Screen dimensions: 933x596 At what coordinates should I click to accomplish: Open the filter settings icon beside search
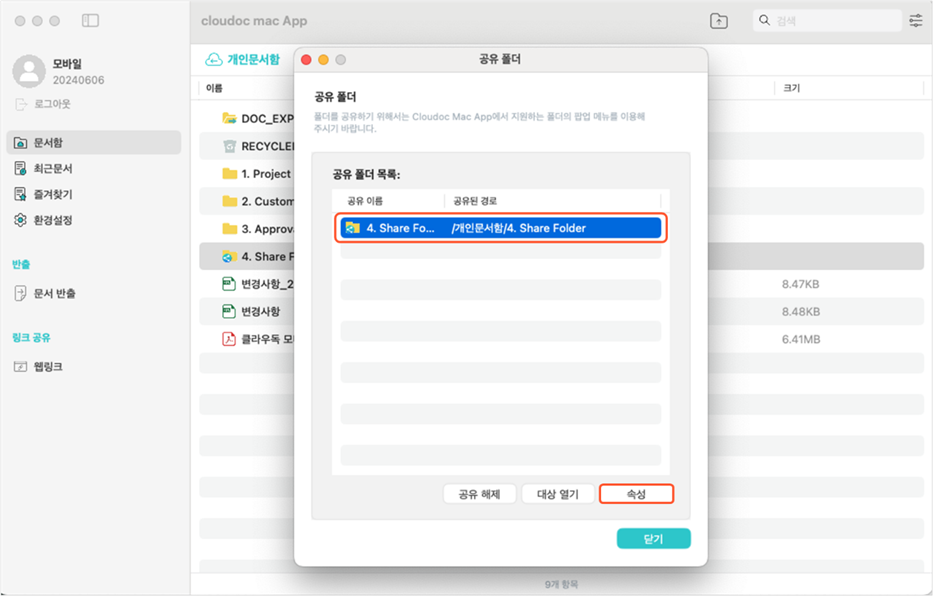click(916, 21)
